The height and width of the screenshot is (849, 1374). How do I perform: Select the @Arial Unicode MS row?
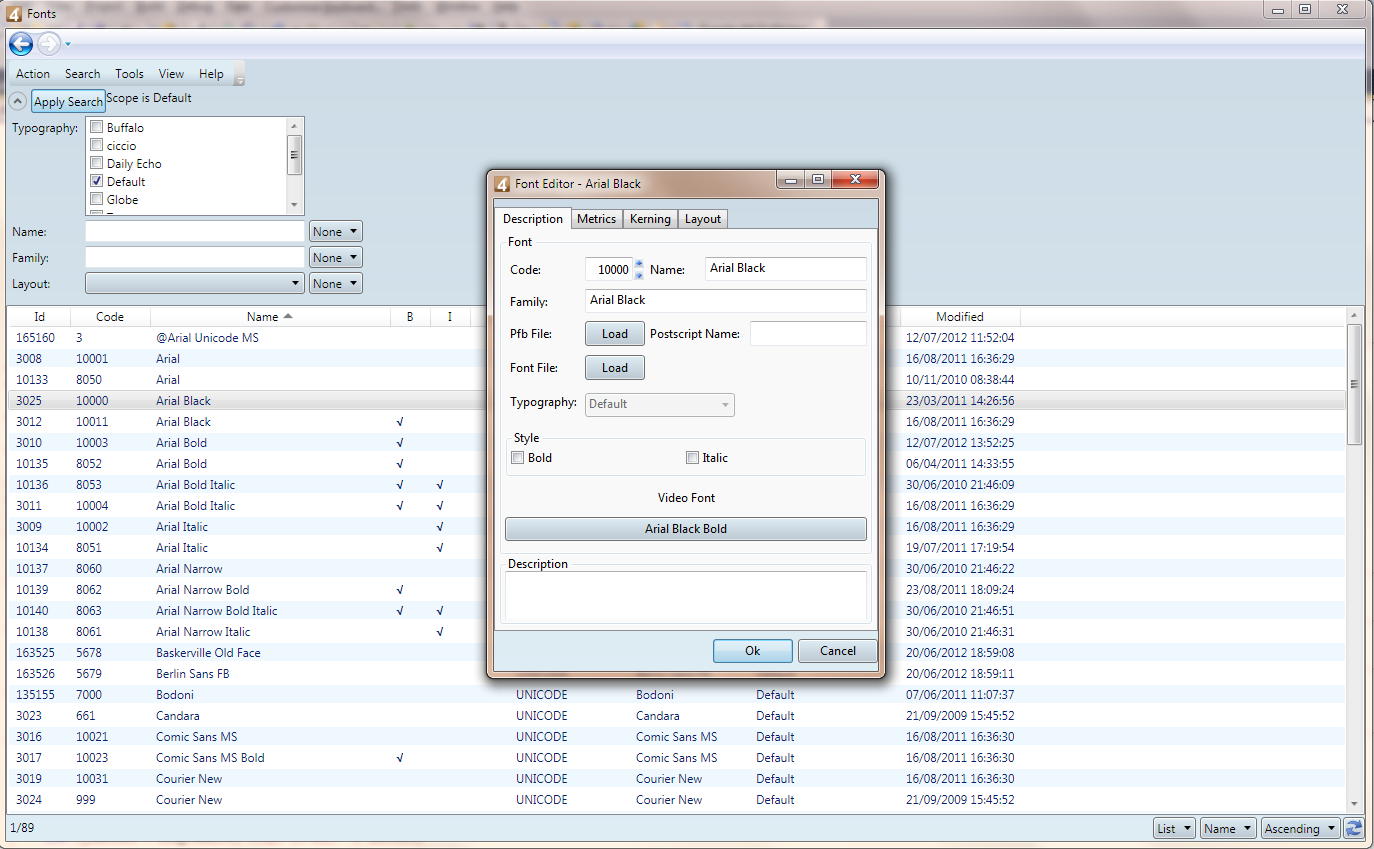(x=677, y=338)
